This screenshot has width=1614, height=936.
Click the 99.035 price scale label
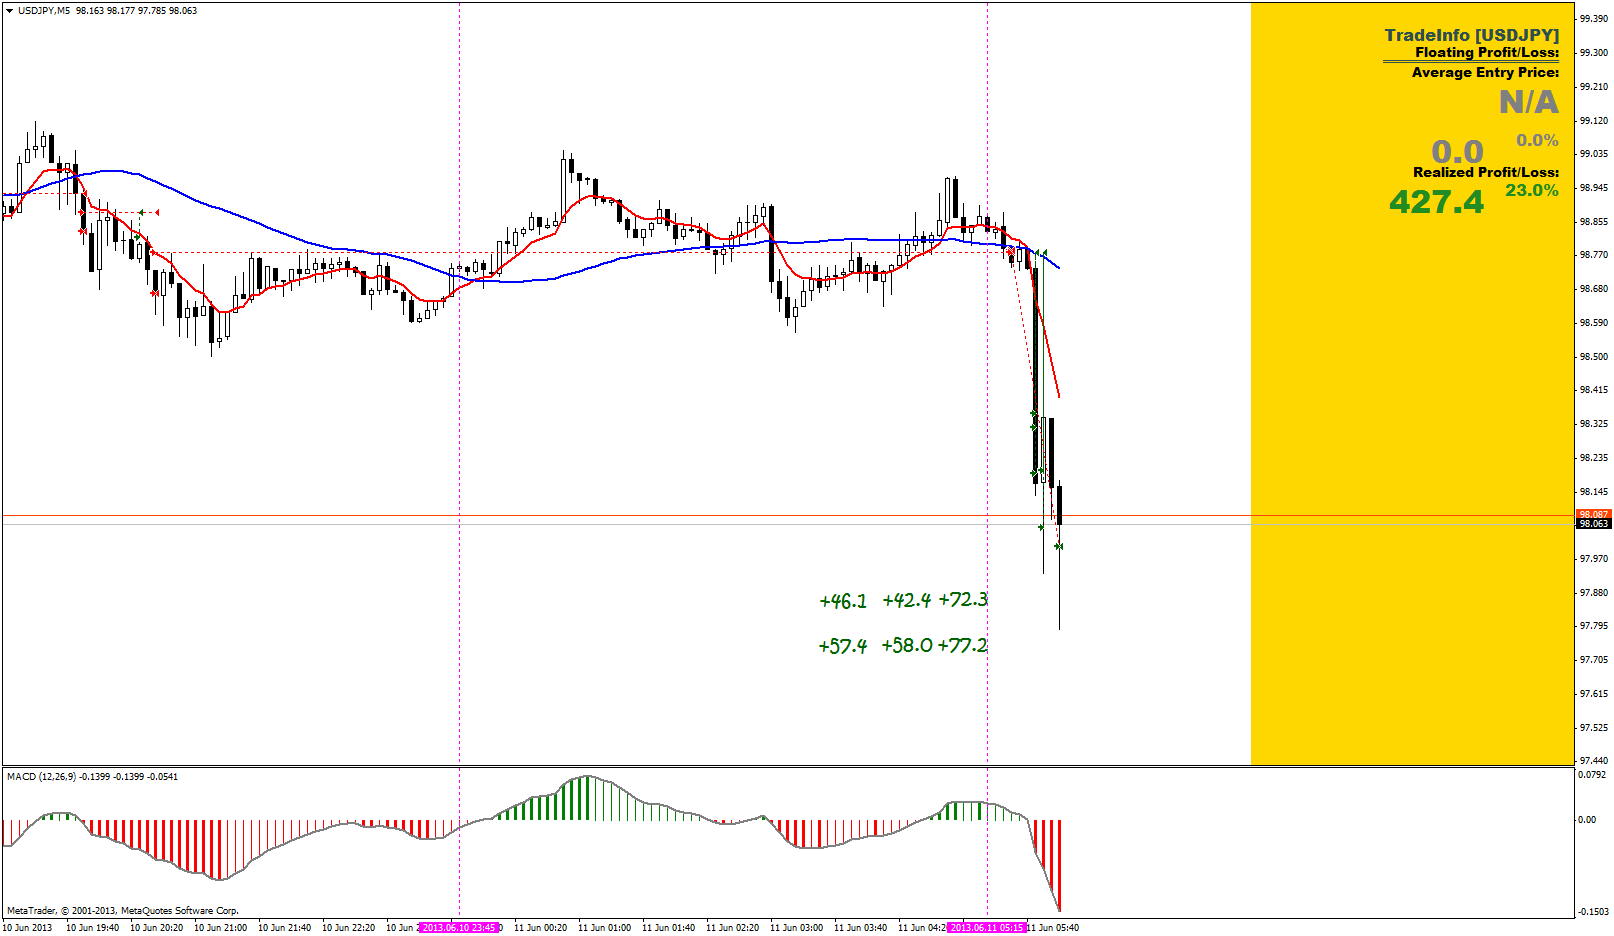(1594, 154)
